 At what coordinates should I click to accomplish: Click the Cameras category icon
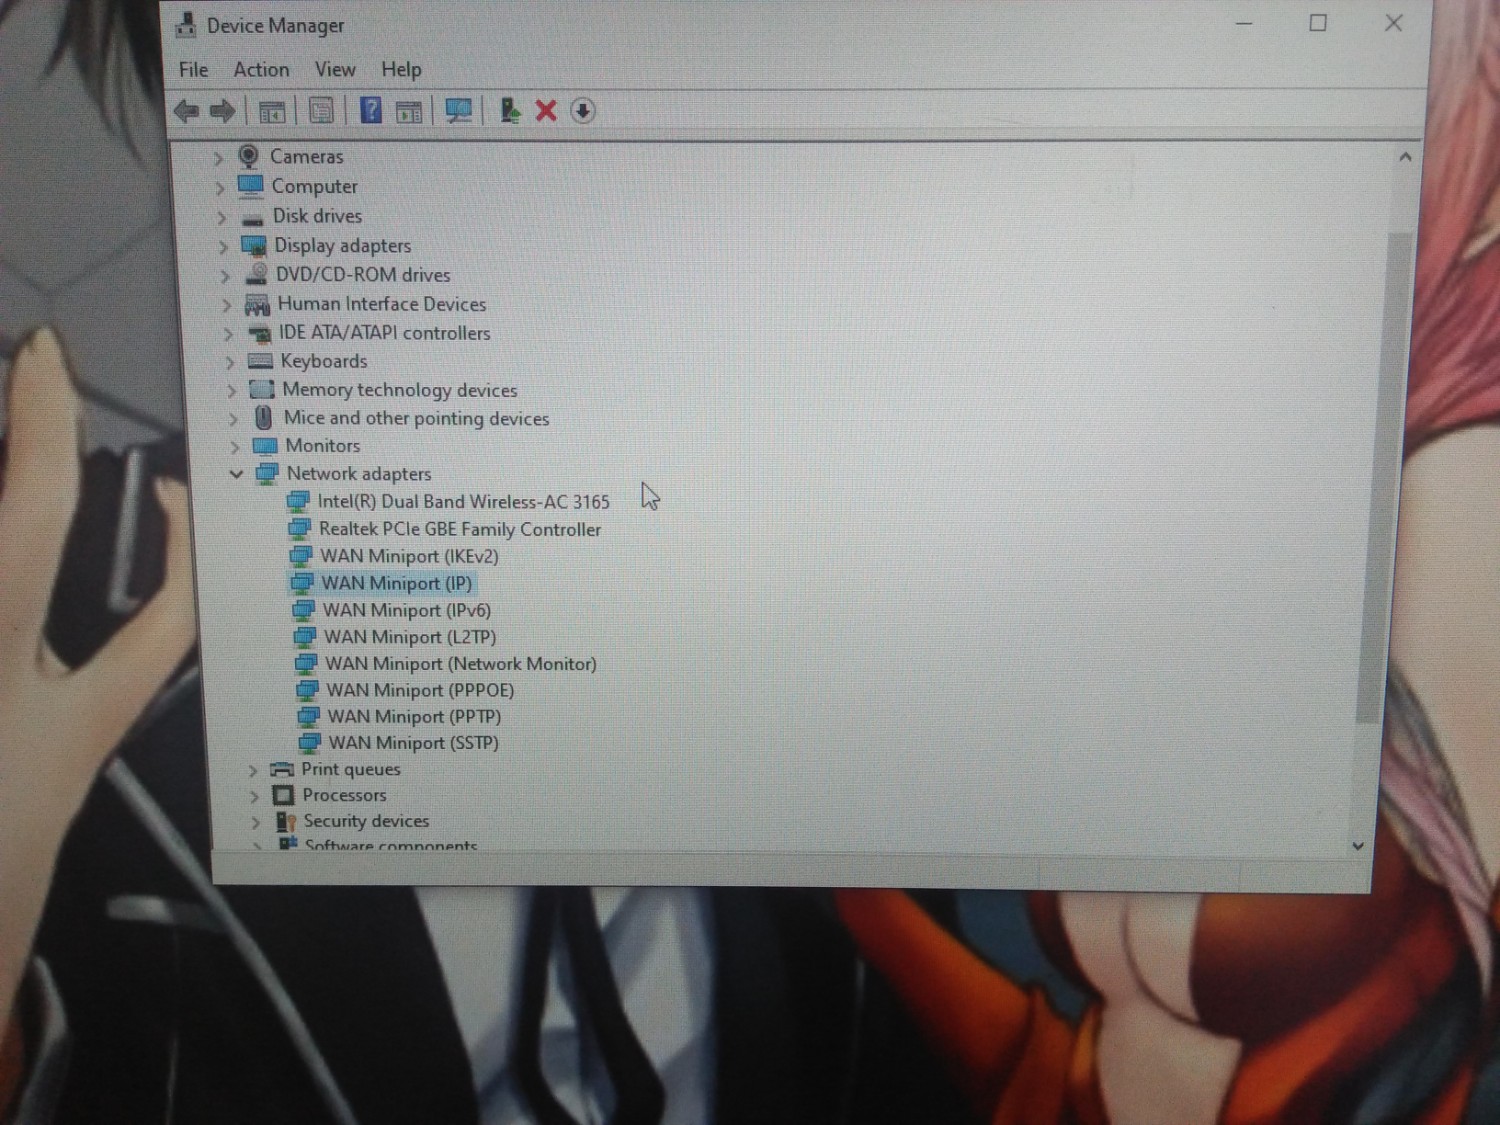(x=248, y=156)
